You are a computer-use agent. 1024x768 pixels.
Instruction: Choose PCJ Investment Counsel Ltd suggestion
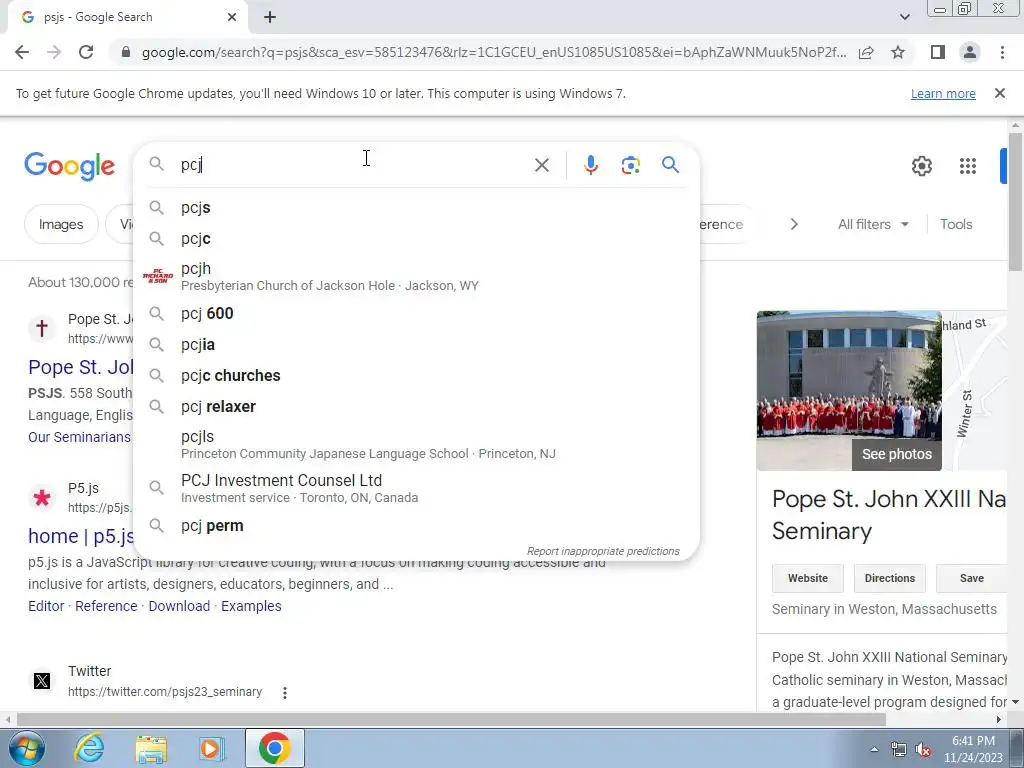(416, 488)
